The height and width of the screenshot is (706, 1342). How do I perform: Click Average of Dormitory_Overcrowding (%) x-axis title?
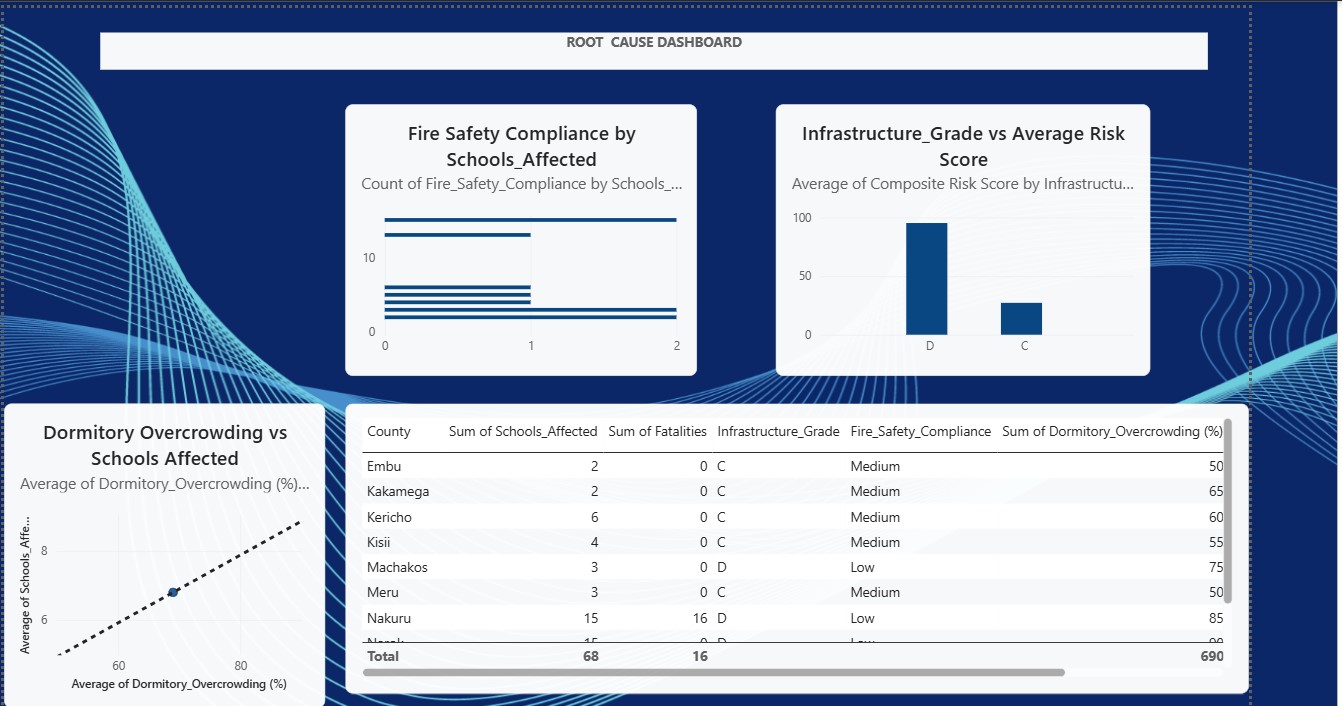click(179, 684)
